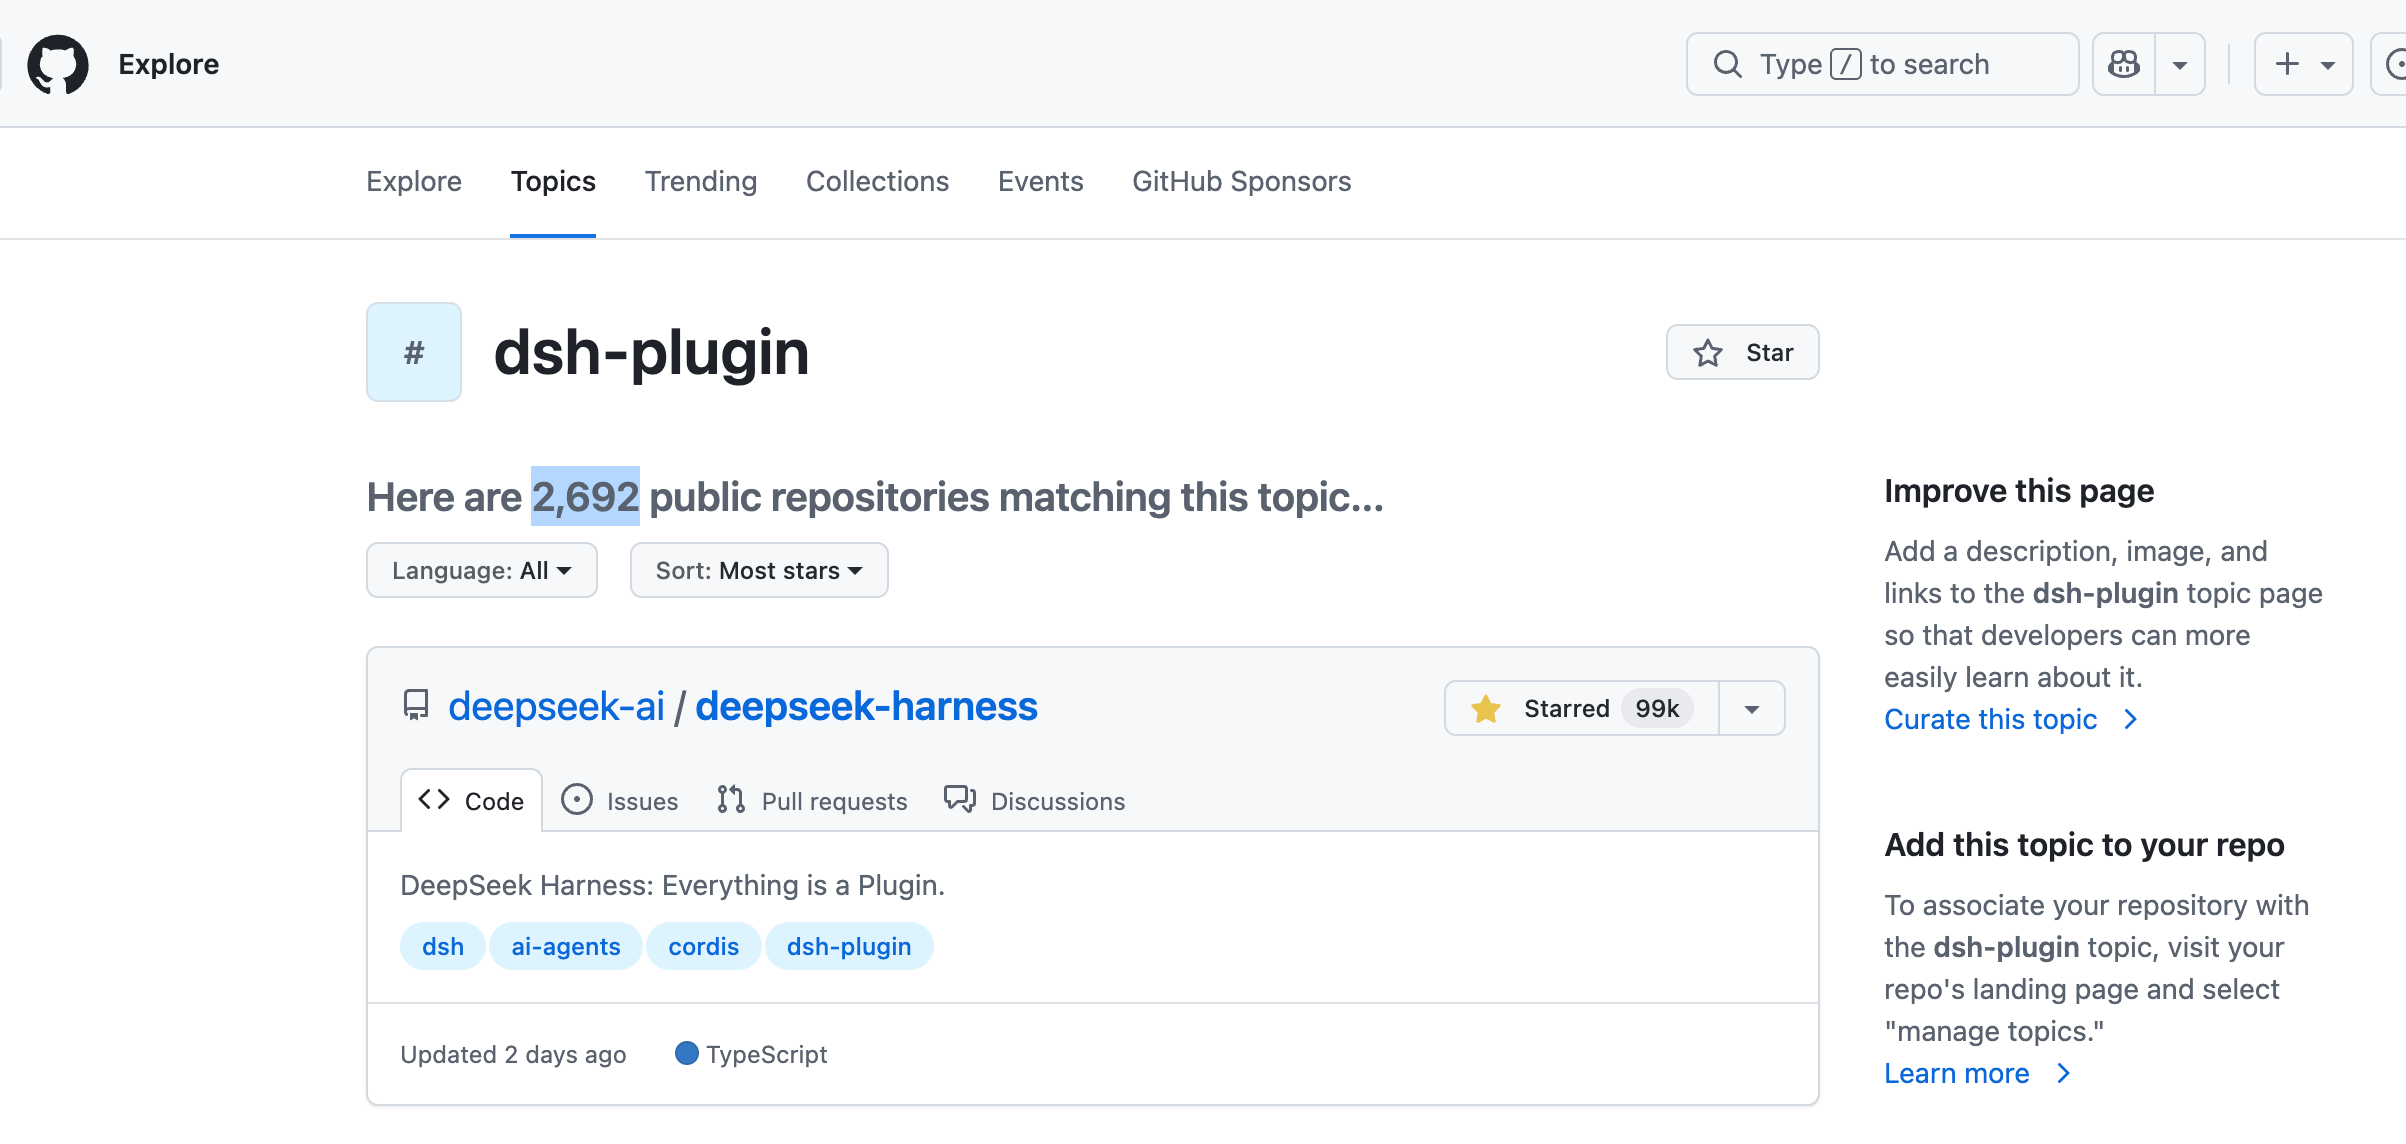This screenshot has height=1144, width=2406.
Task: Open the Collections tab
Action: [877, 181]
